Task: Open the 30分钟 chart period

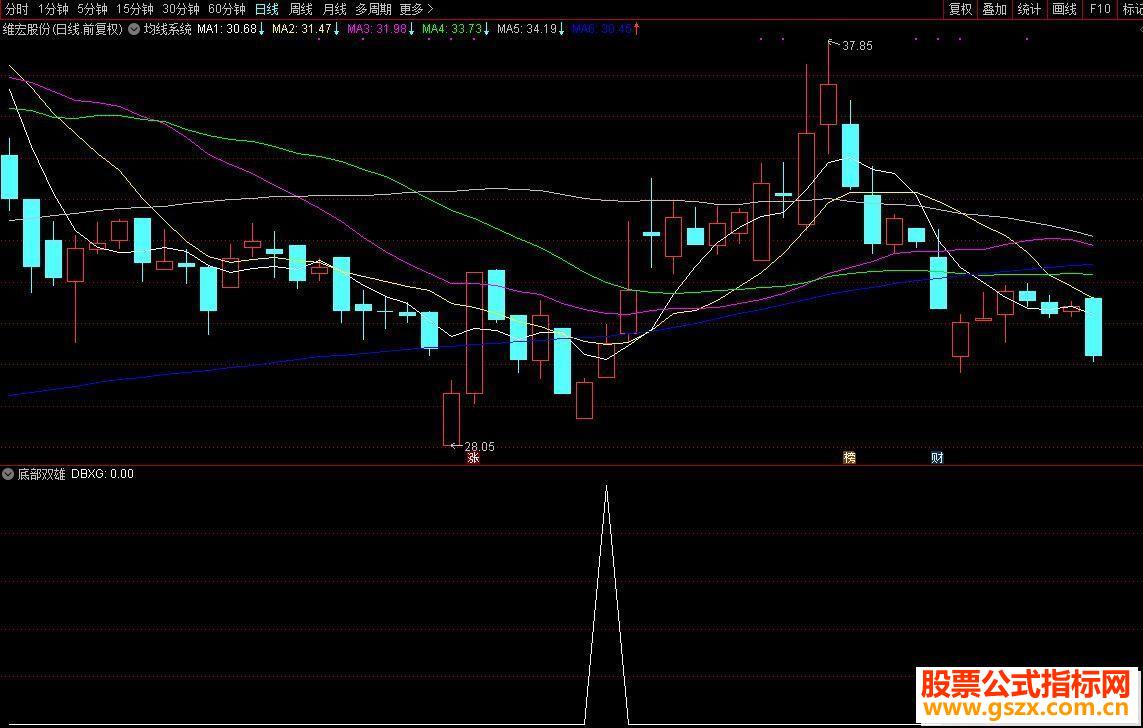Action: coord(181,9)
